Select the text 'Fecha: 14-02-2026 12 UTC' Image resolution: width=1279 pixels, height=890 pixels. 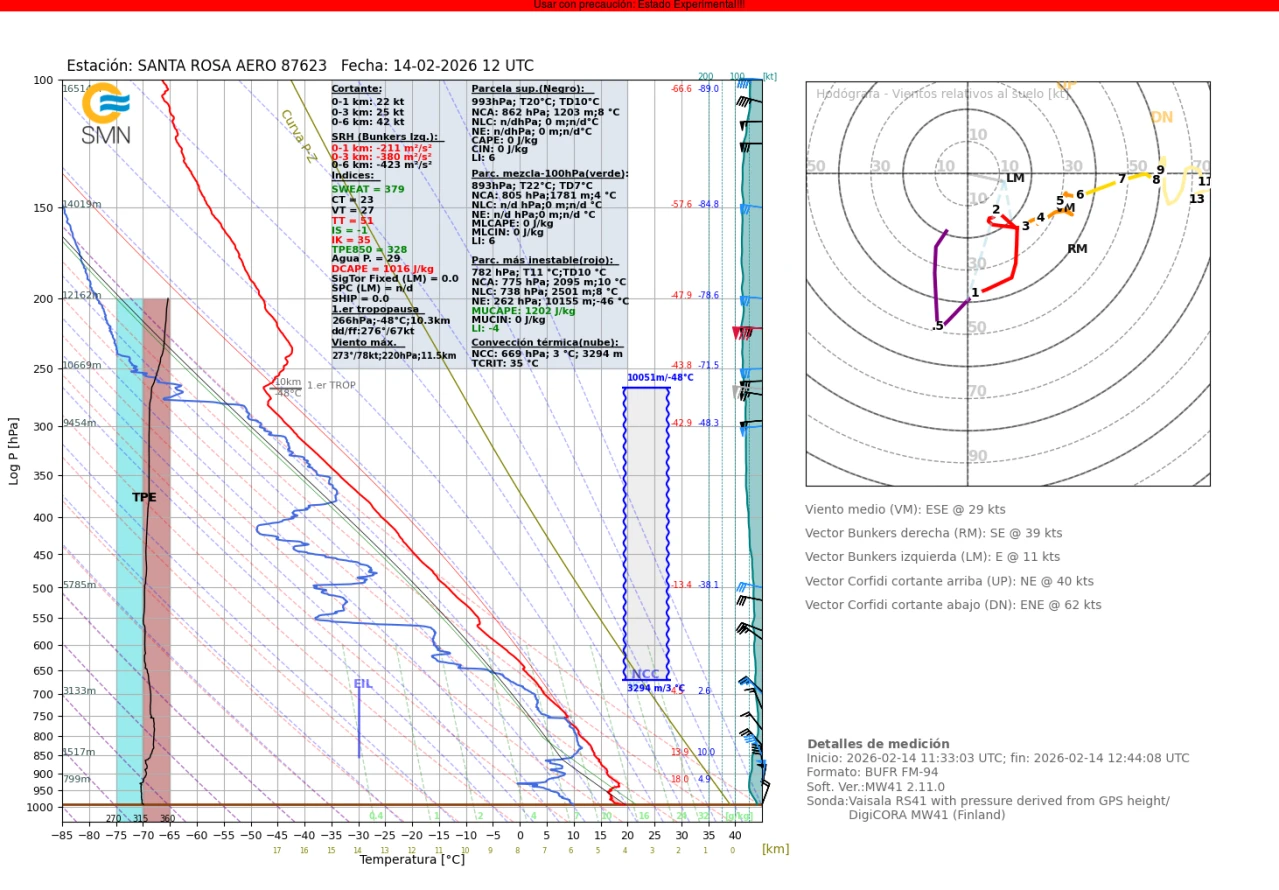[437, 66]
